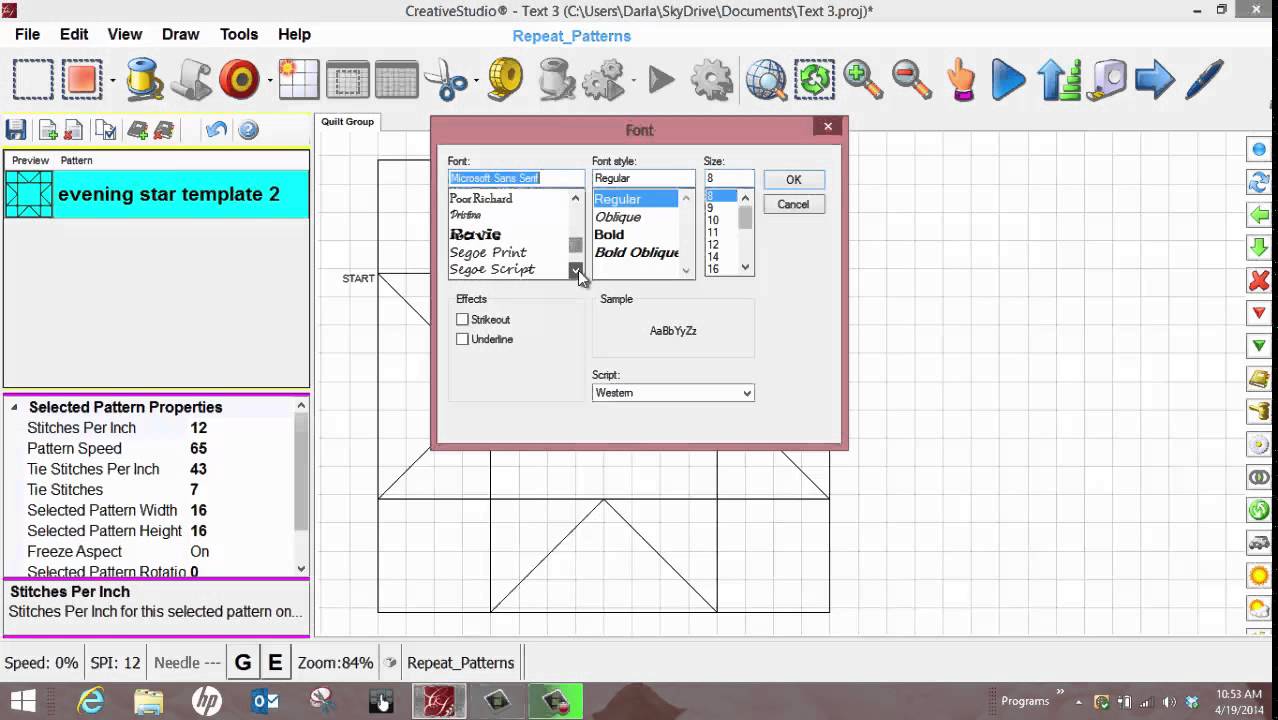Select Bold Oblique font style
Viewport: 1278px width, 720px height.
tap(636, 253)
